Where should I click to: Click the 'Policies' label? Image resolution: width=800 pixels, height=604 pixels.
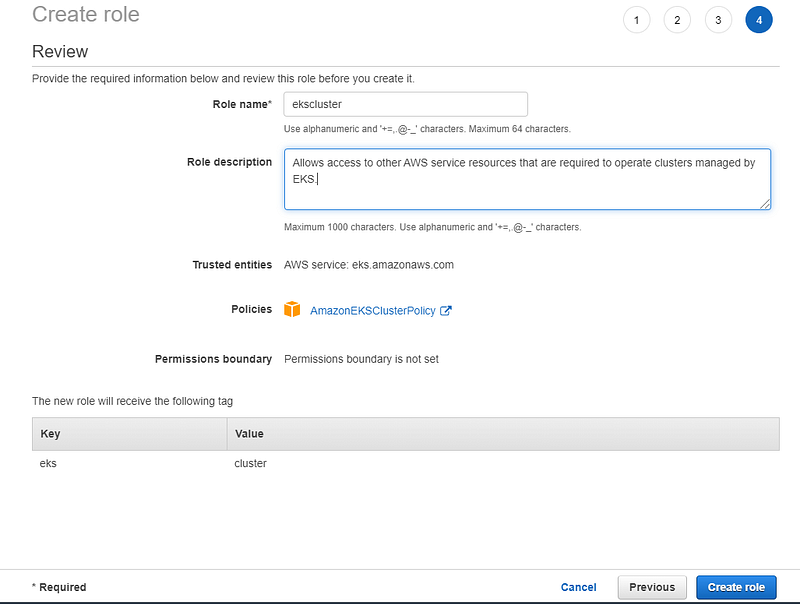coord(252,309)
